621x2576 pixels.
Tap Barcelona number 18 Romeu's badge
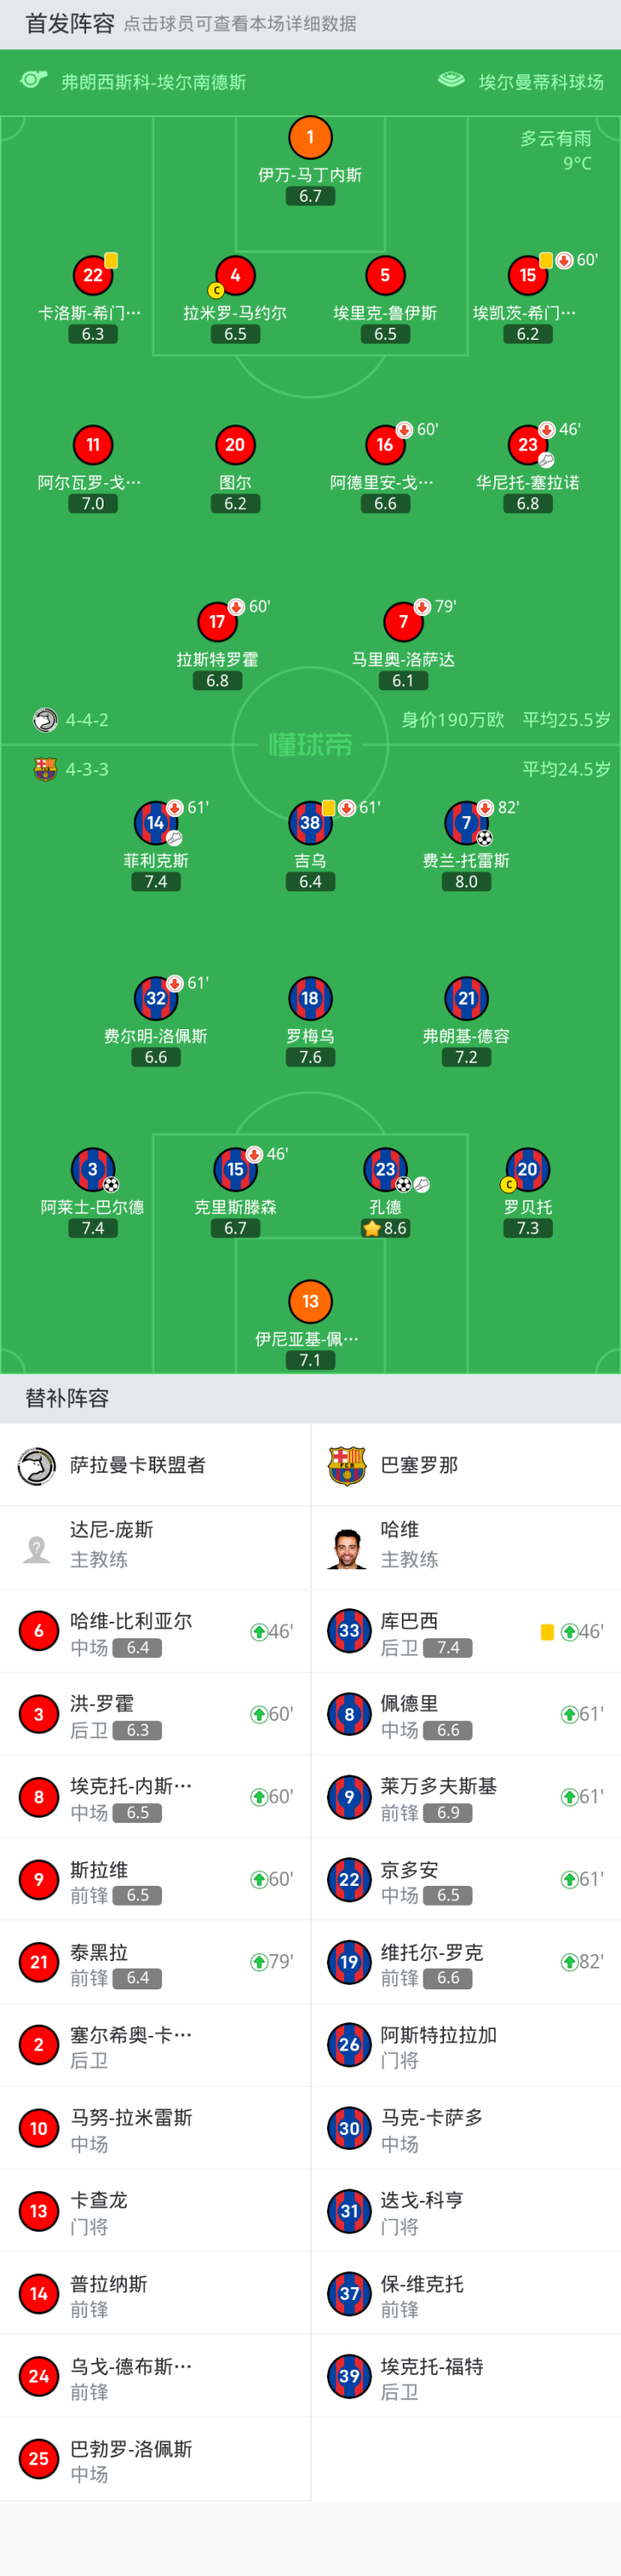point(310,998)
